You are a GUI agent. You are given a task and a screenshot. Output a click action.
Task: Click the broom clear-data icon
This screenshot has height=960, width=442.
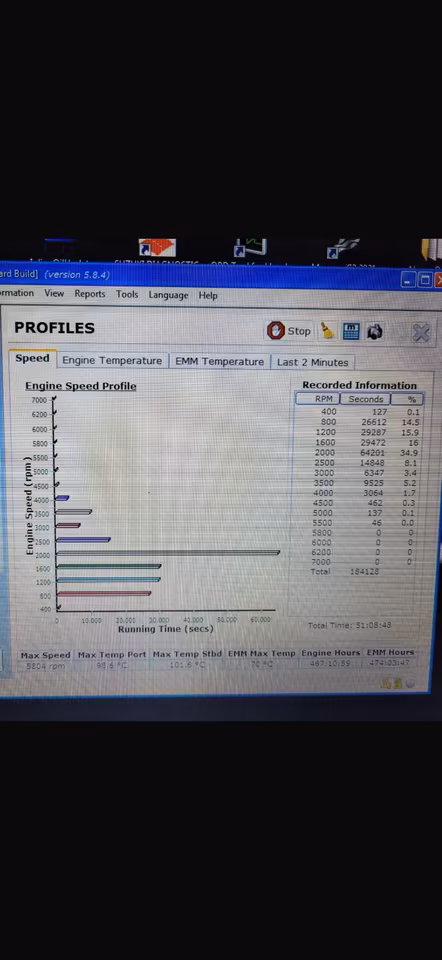(328, 331)
